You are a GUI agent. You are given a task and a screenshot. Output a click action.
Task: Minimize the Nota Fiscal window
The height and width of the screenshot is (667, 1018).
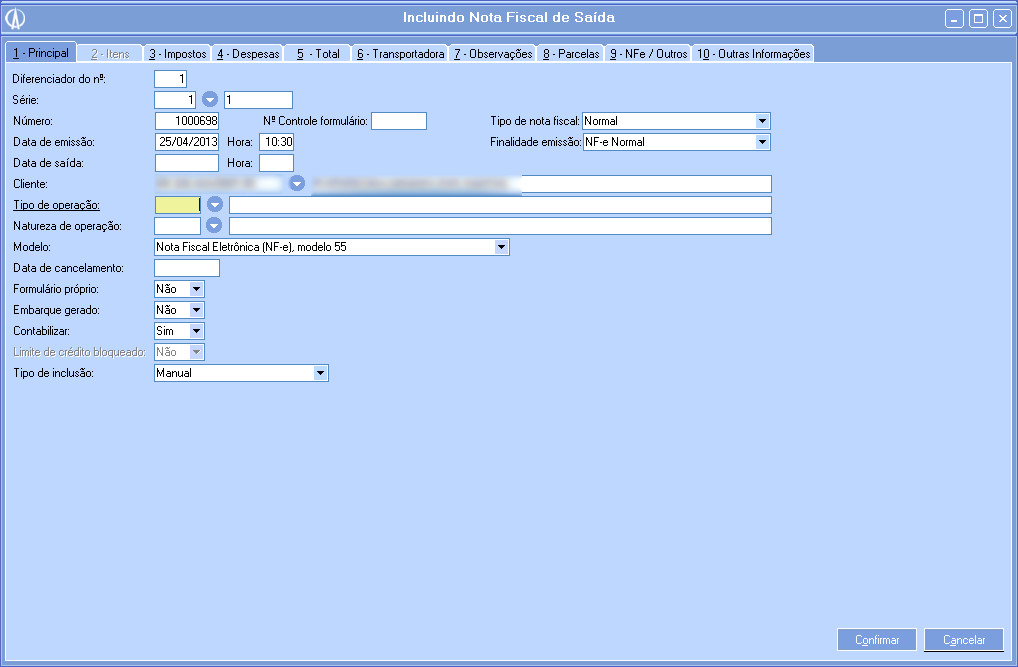955,18
